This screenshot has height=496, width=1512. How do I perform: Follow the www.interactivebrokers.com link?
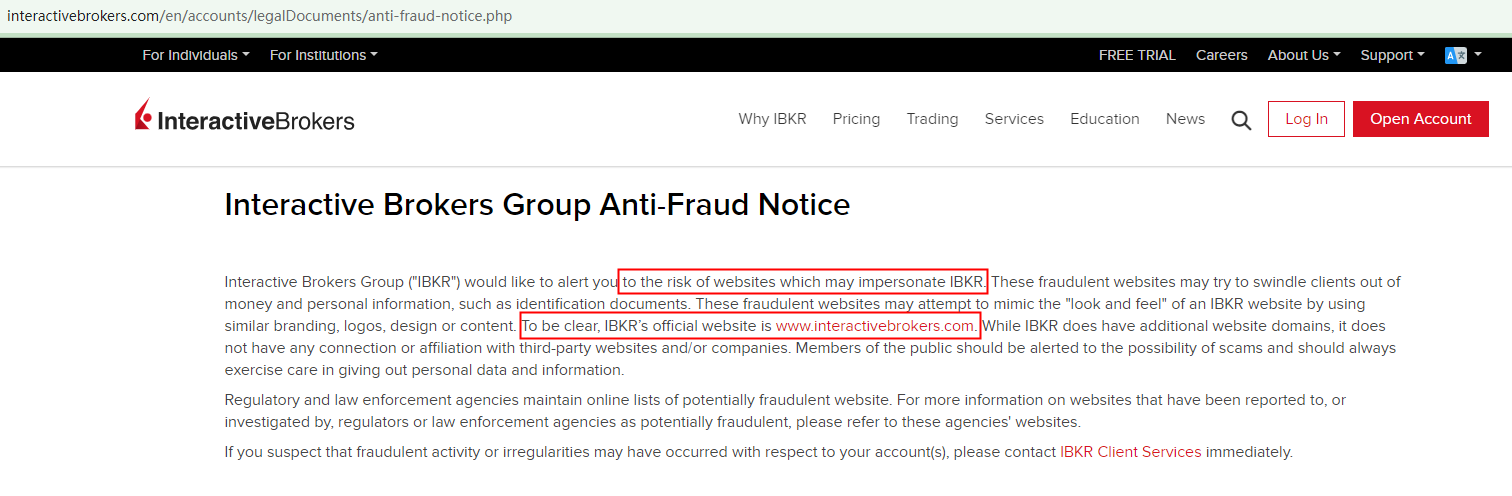coord(875,326)
